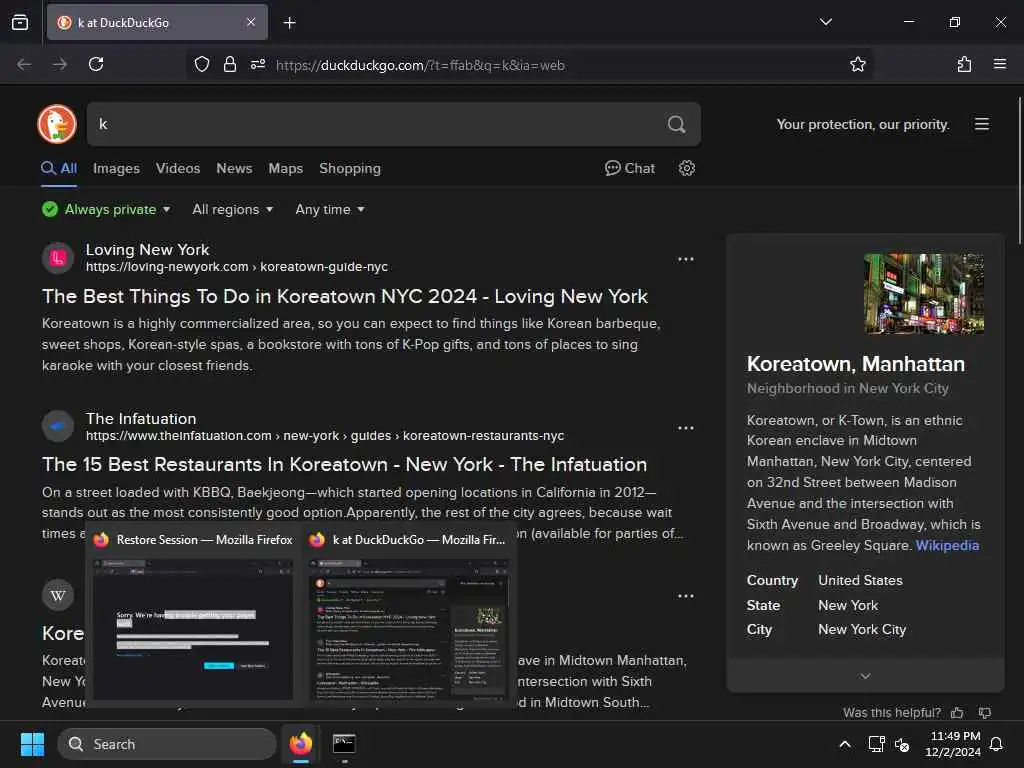Viewport: 1024px width, 768px height.
Task: Click The Infatuation site favicon
Action: coord(58,426)
